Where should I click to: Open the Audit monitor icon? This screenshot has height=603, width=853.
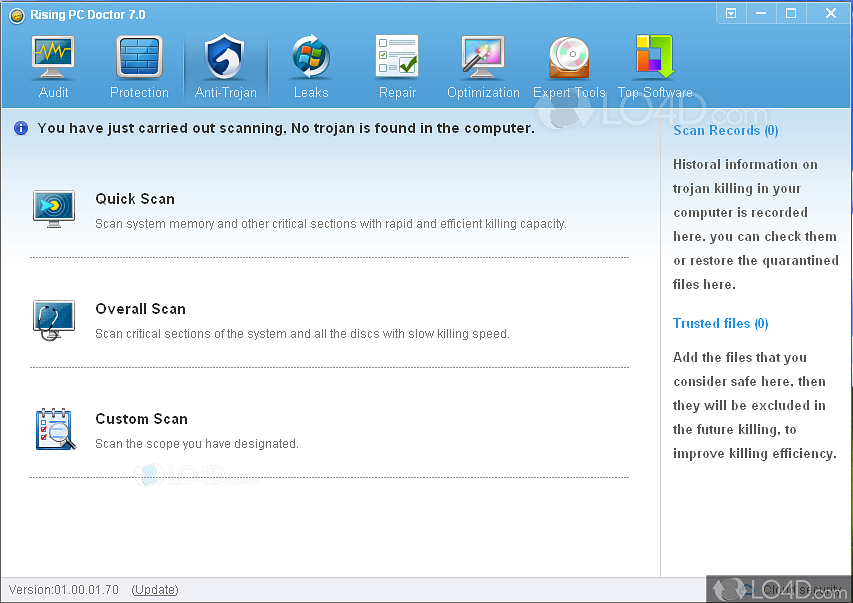(x=53, y=57)
